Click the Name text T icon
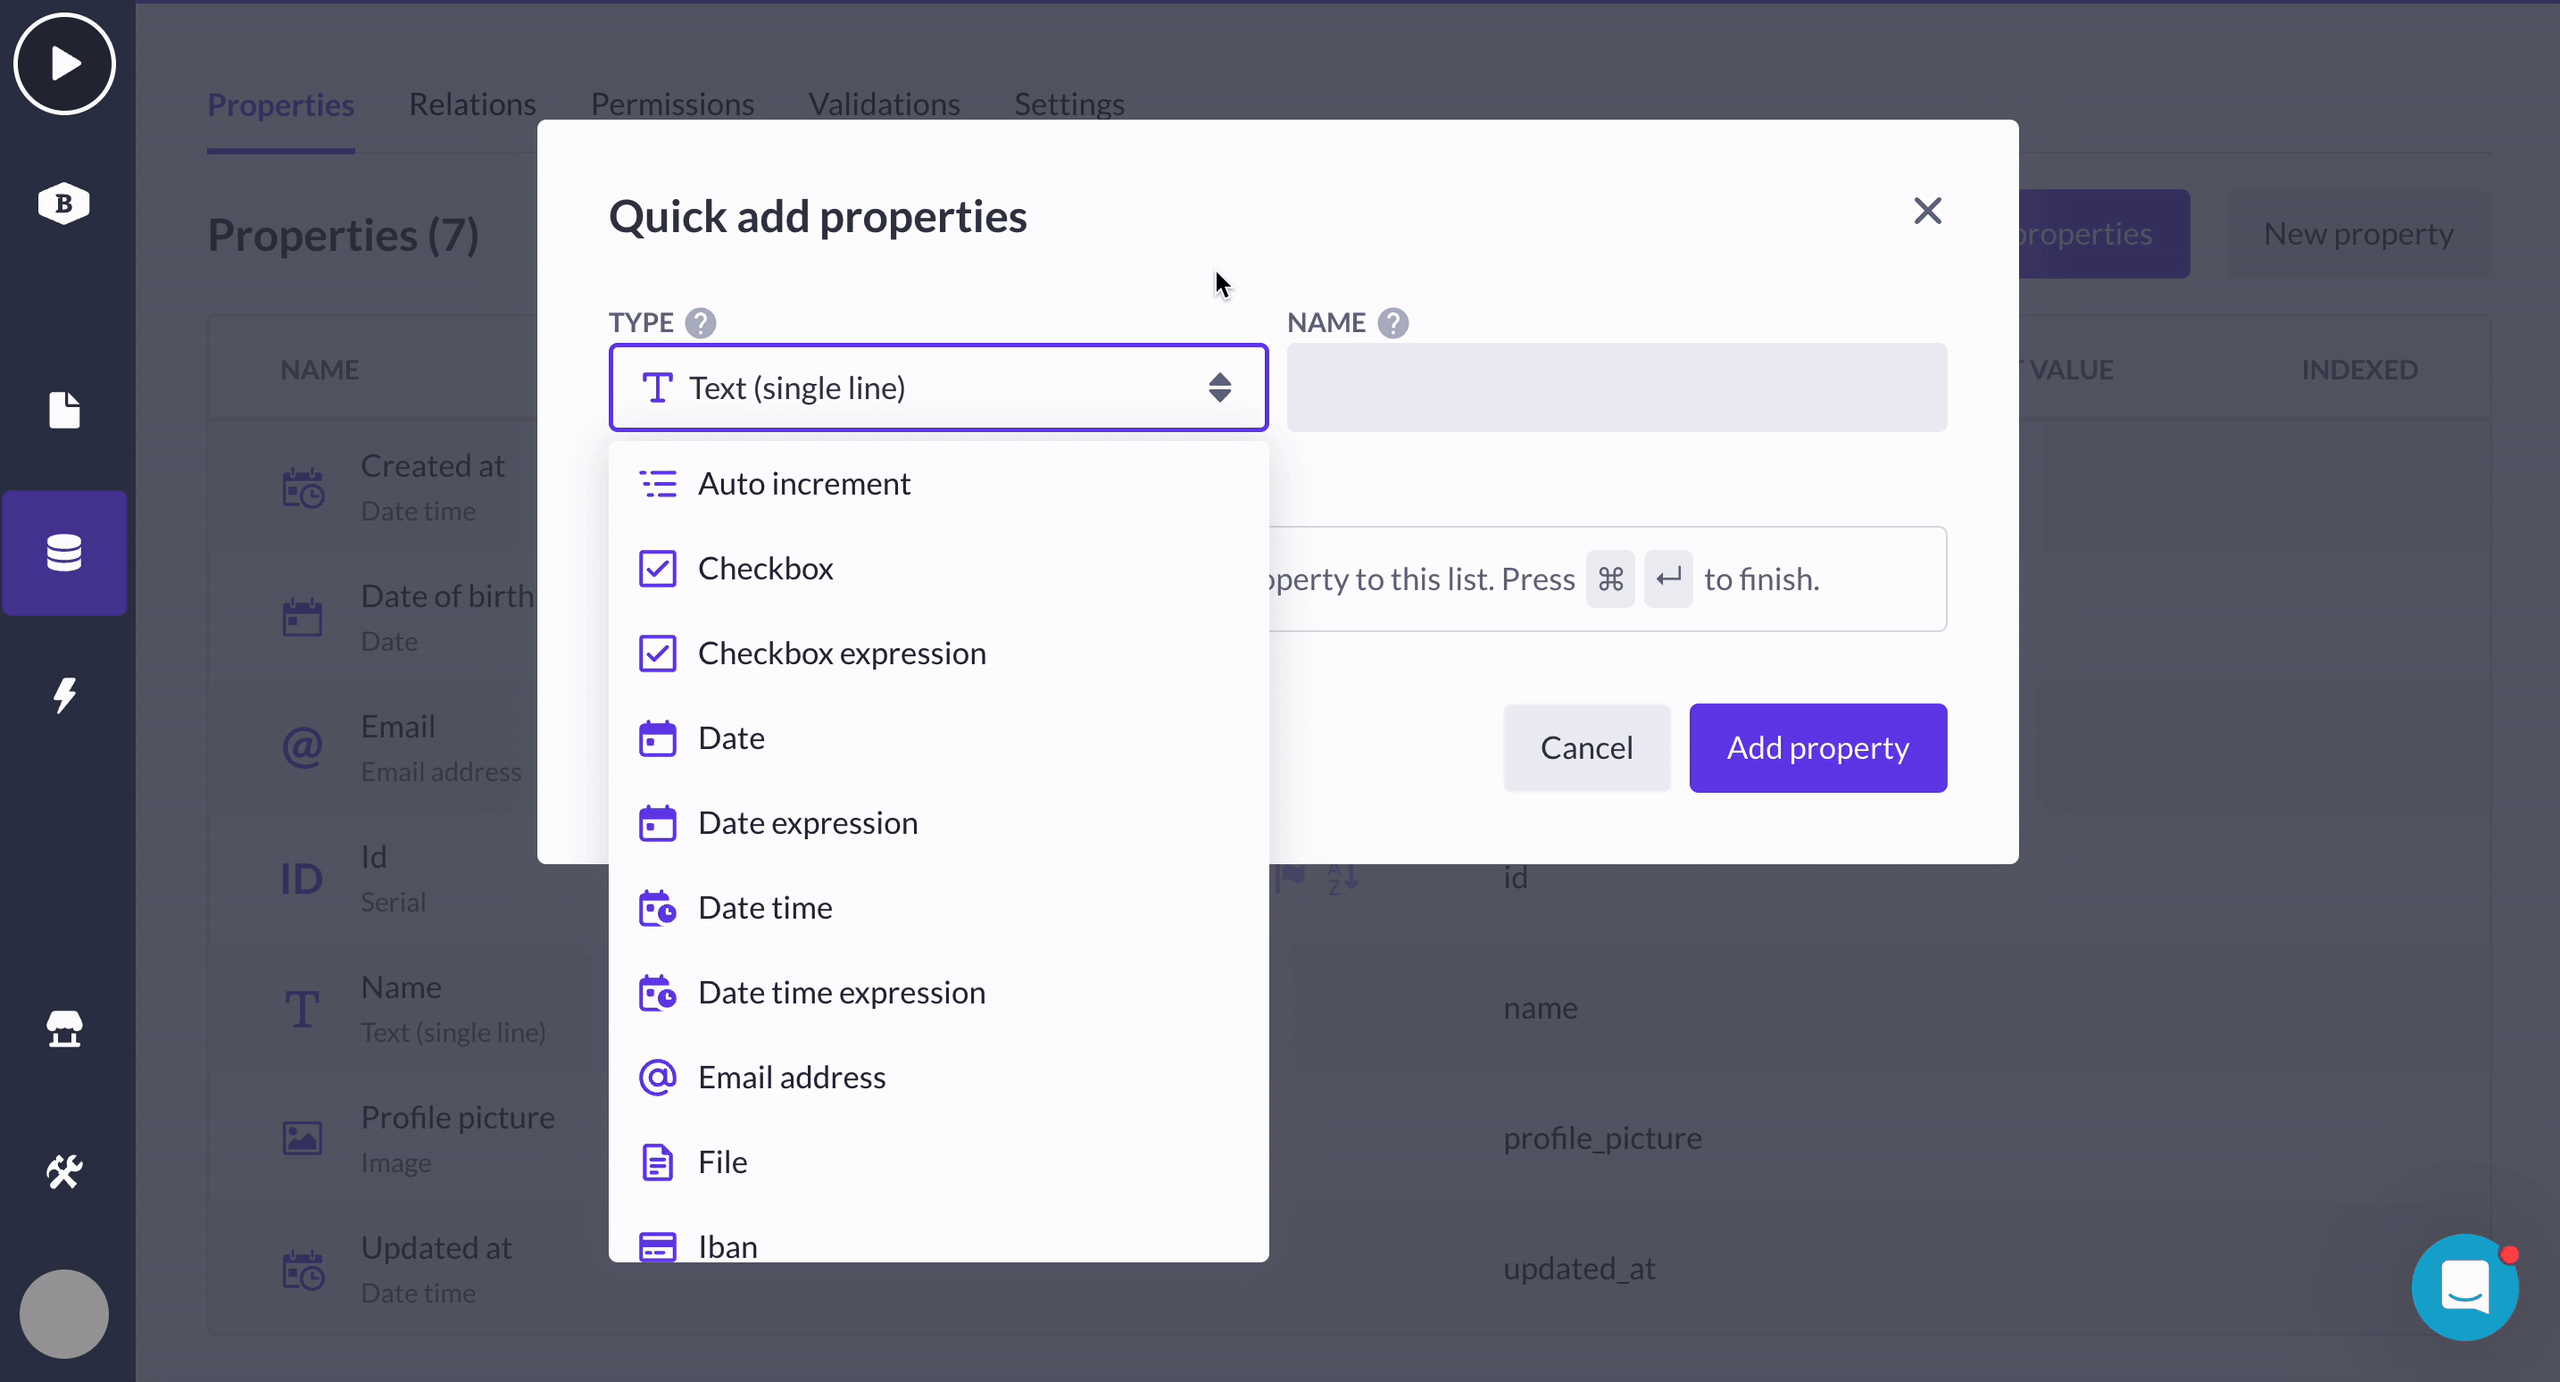This screenshot has height=1382, width=2560. click(x=302, y=1009)
